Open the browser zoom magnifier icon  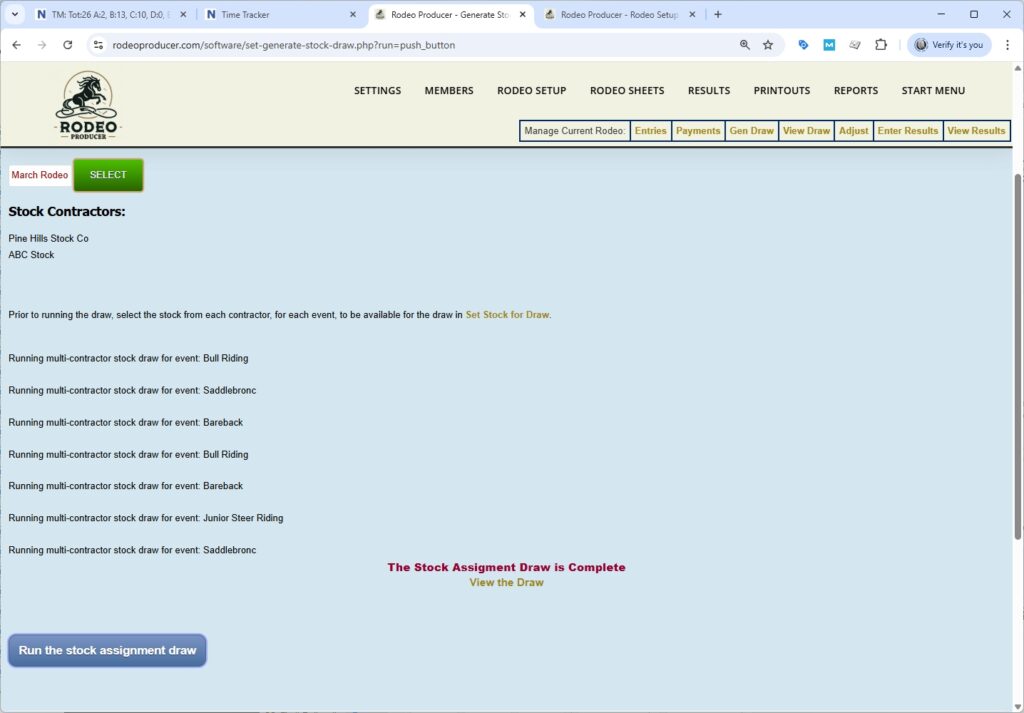pos(744,45)
